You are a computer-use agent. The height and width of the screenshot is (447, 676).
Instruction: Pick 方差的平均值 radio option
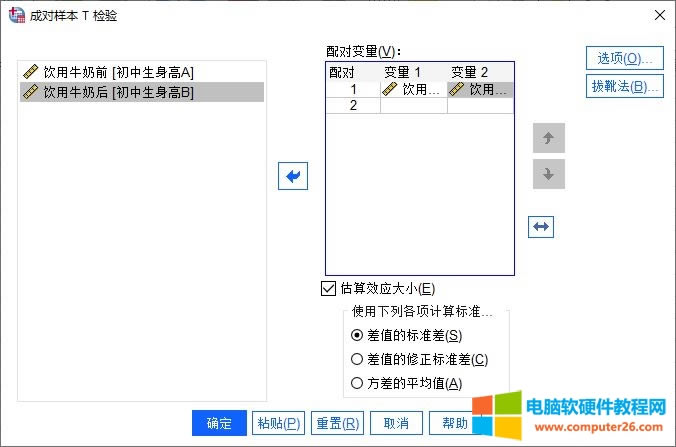(x=357, y=383)
